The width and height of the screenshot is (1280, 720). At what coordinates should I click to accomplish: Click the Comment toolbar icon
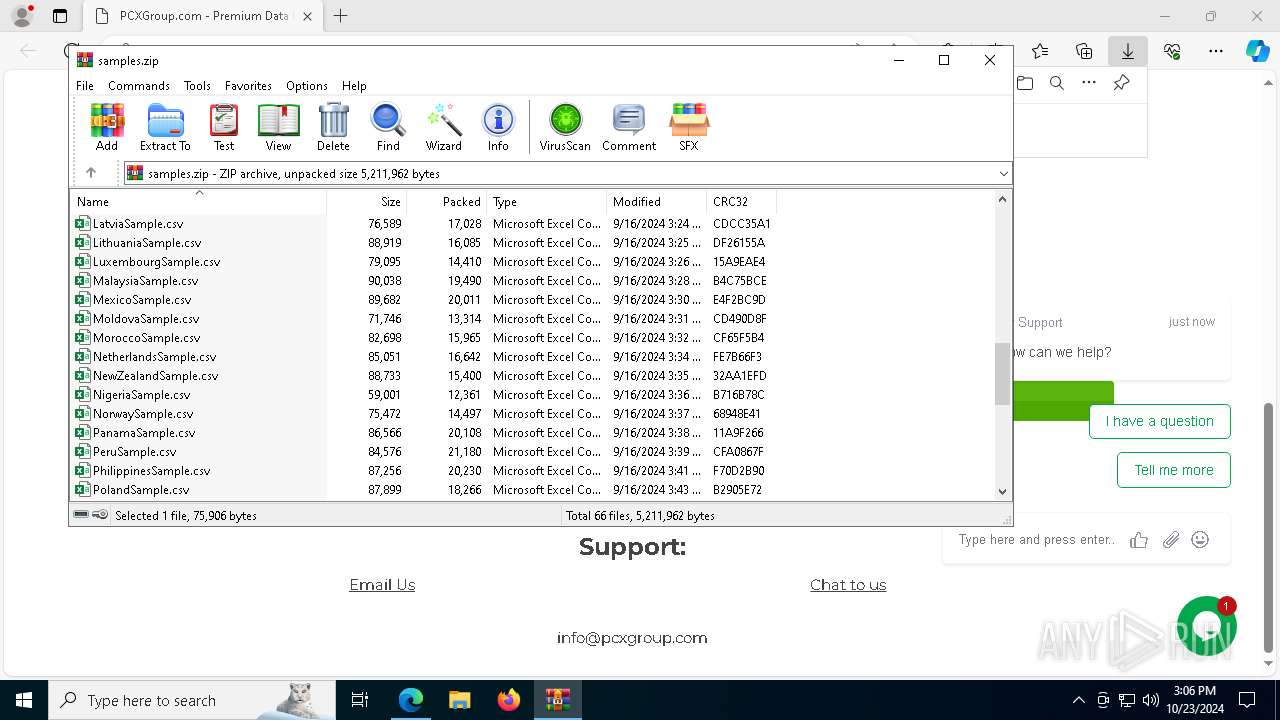coord(629,127)
